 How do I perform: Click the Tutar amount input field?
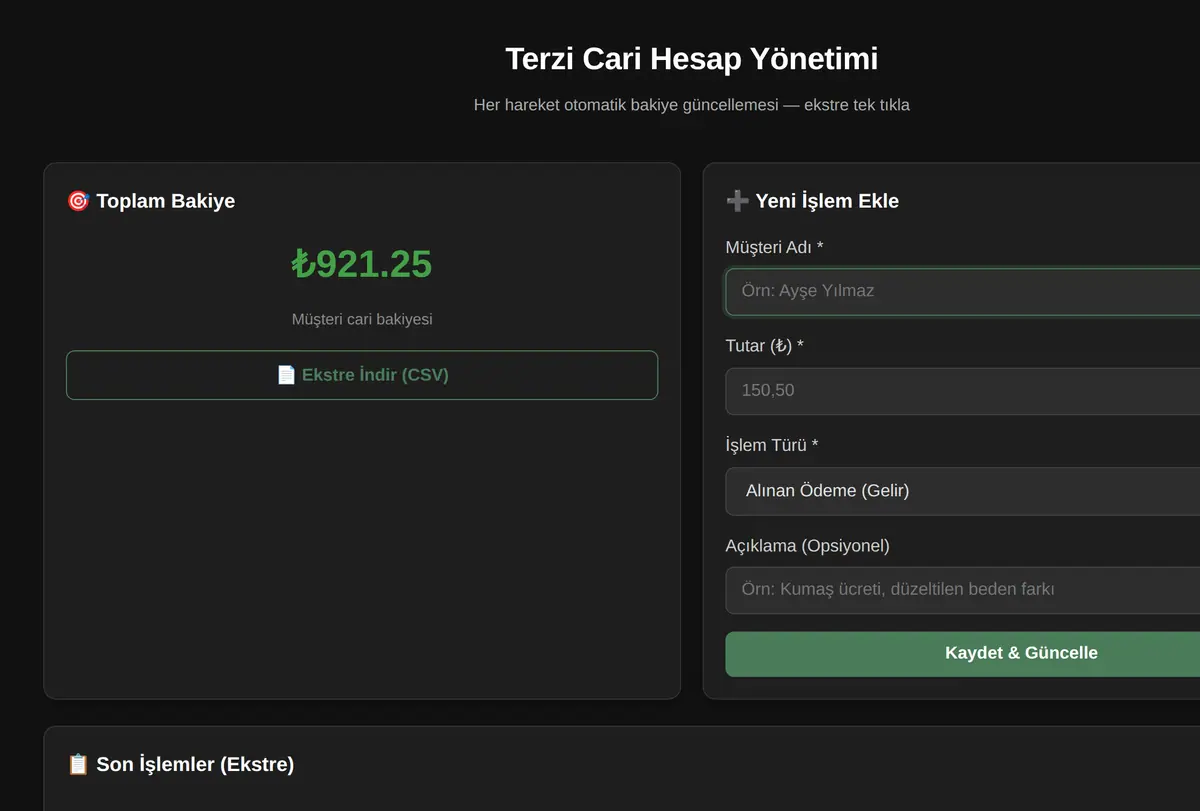click(x=962, y=390)
